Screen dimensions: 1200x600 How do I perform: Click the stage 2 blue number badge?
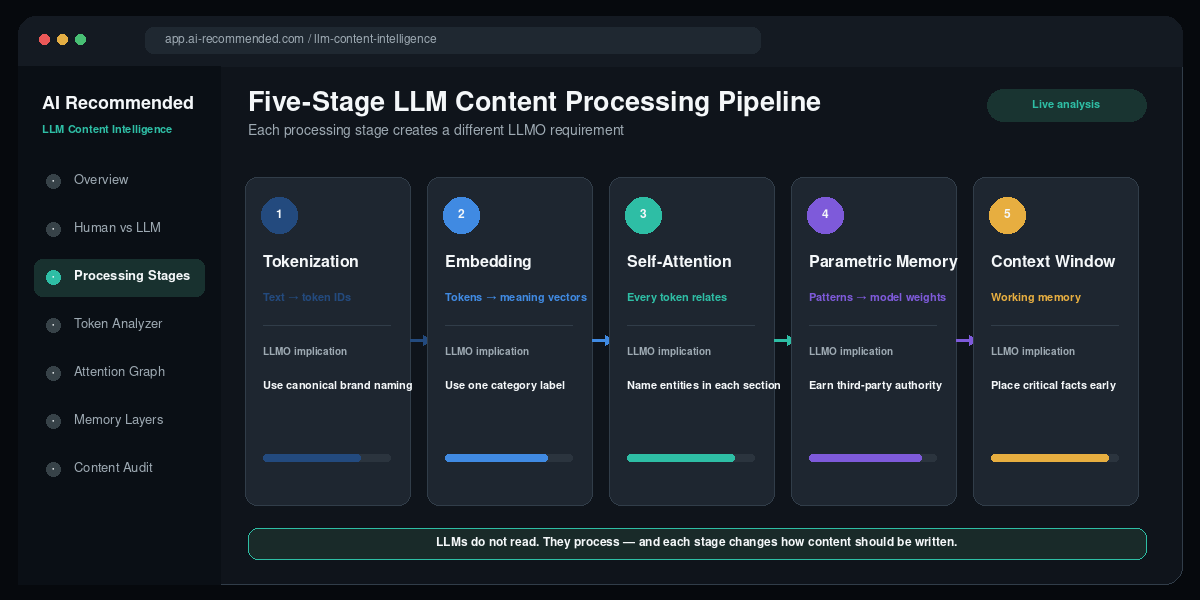click(x=461, y=215)
